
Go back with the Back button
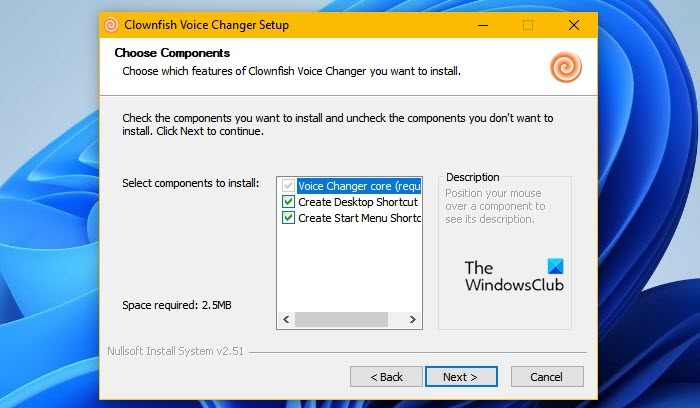coord(386,377)
